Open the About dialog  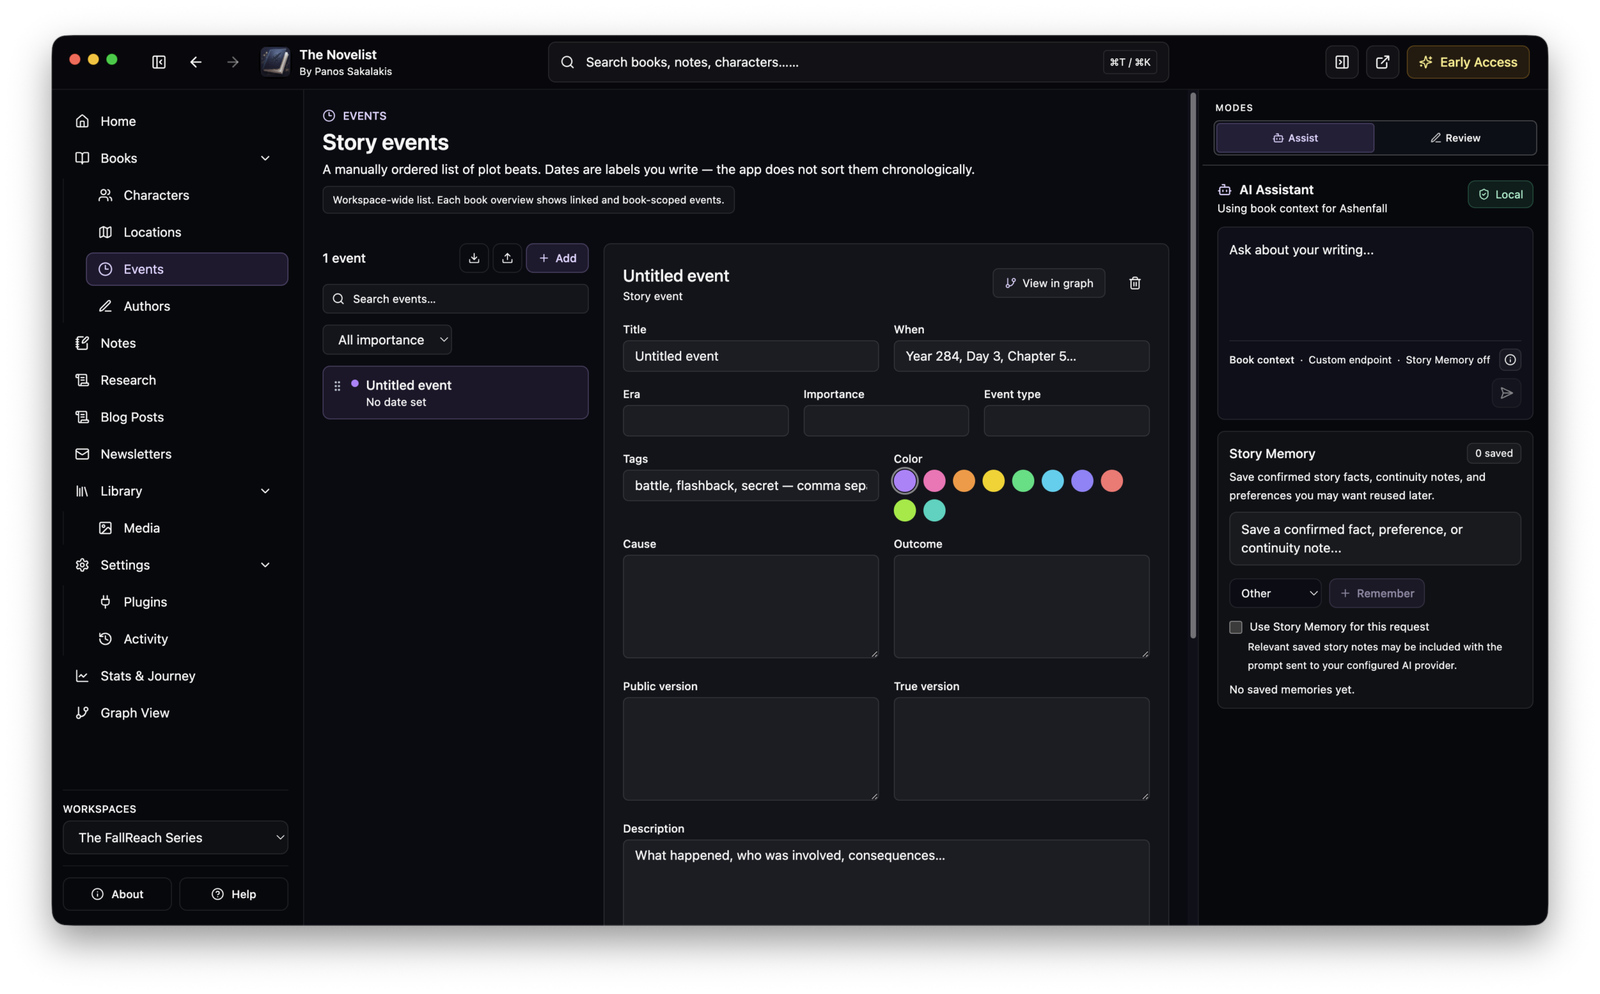(x=117, y=894)
